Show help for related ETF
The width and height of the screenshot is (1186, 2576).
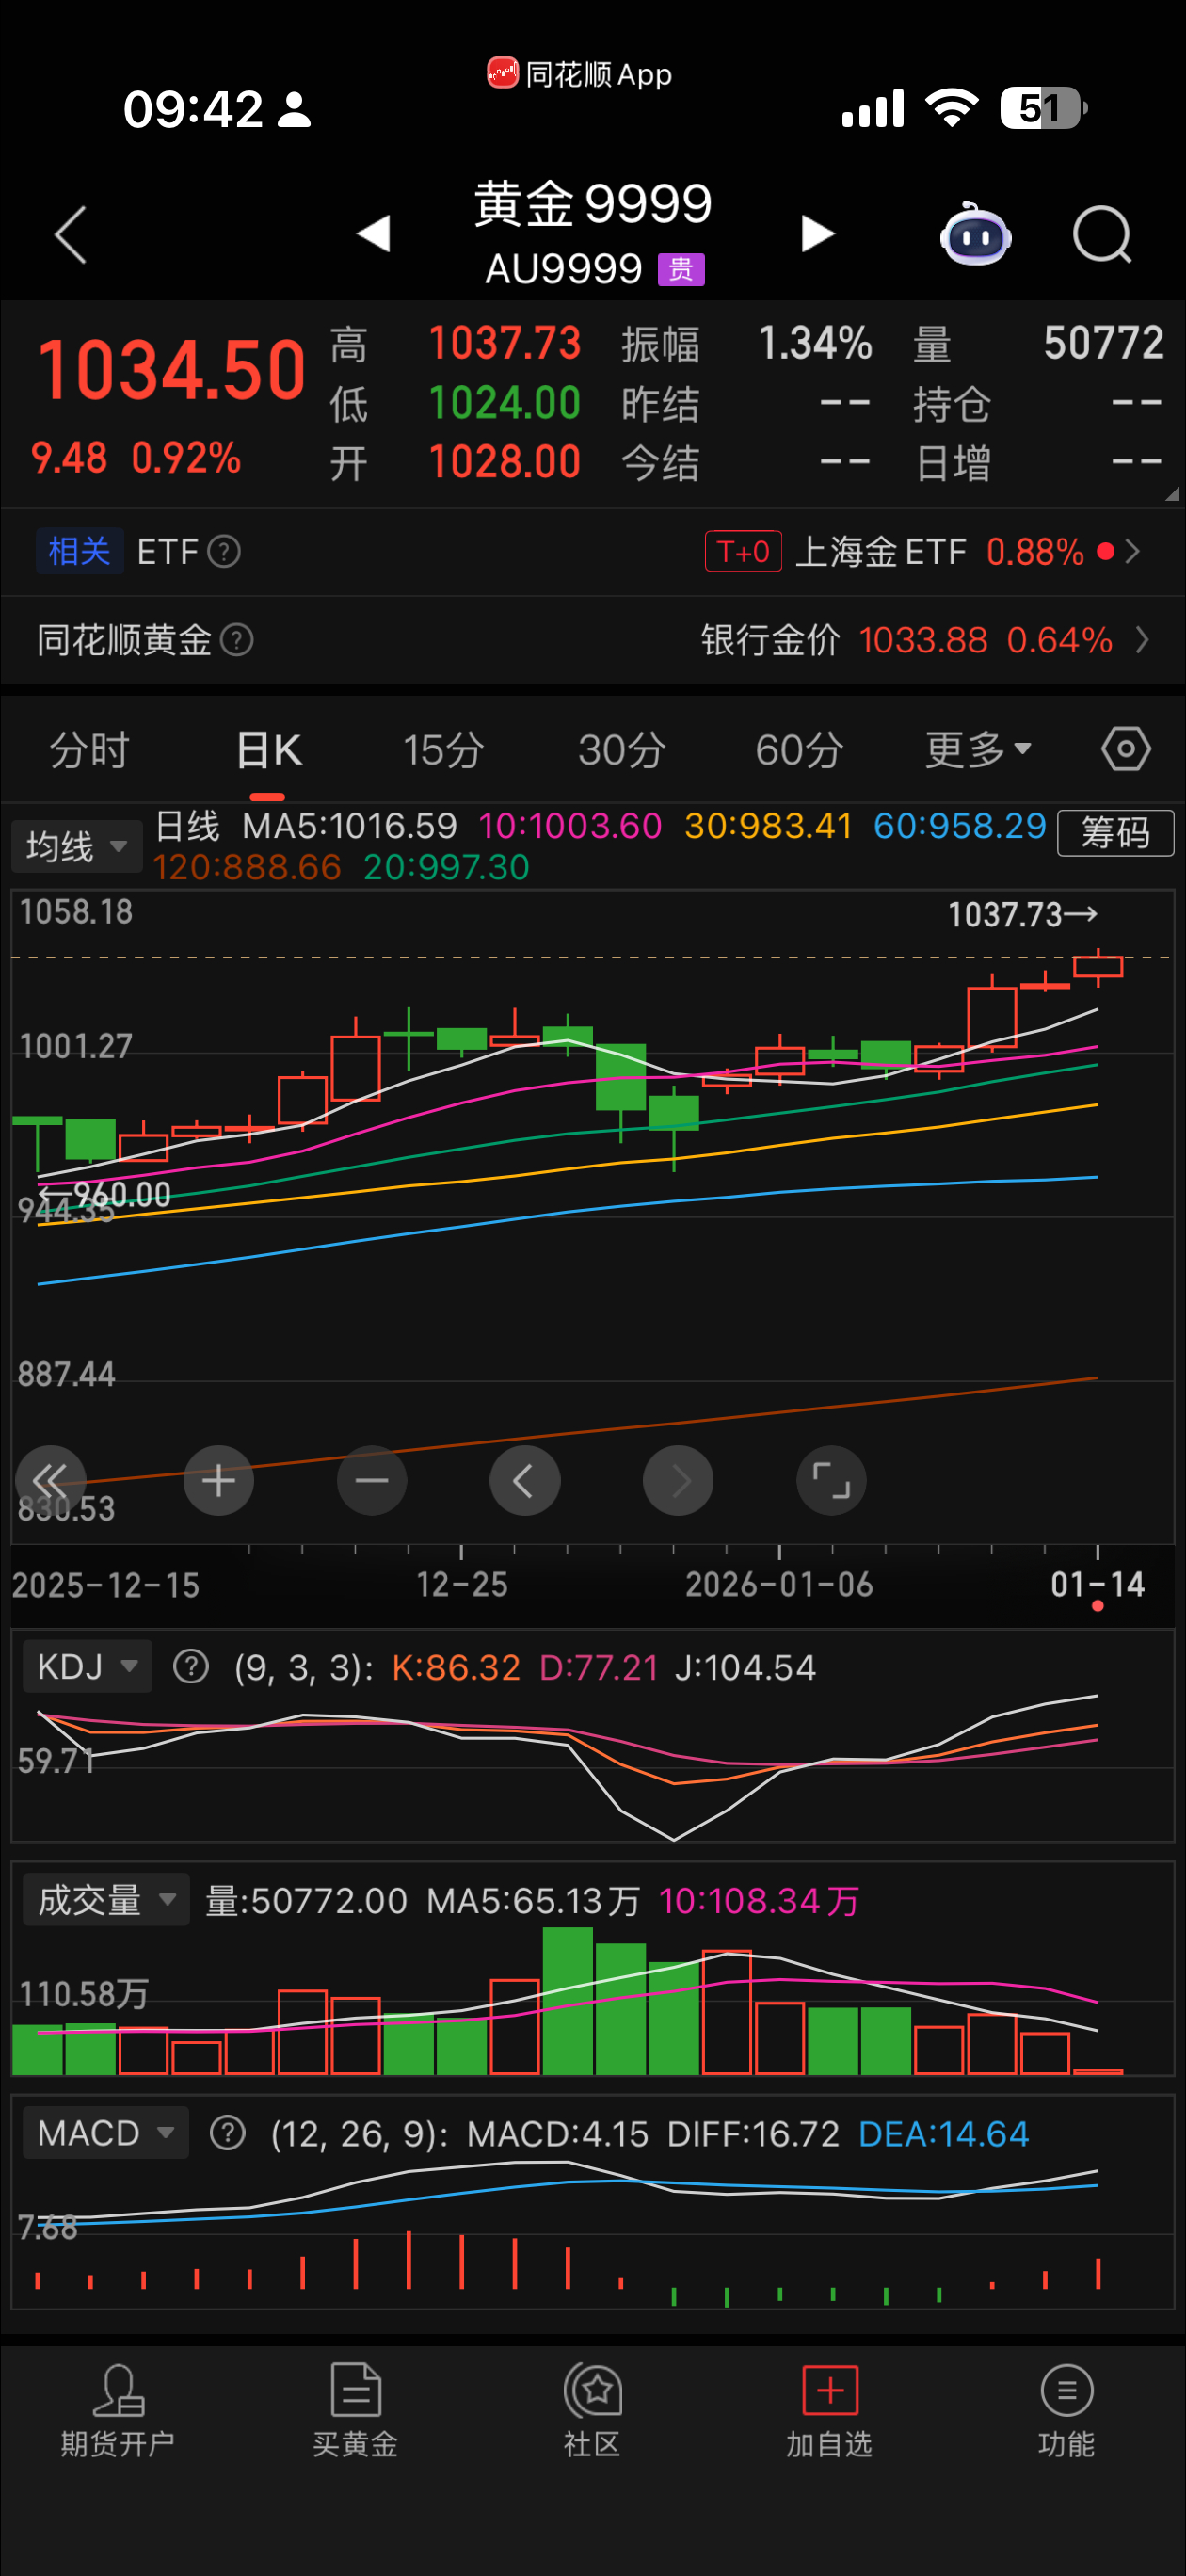[223, 552]
